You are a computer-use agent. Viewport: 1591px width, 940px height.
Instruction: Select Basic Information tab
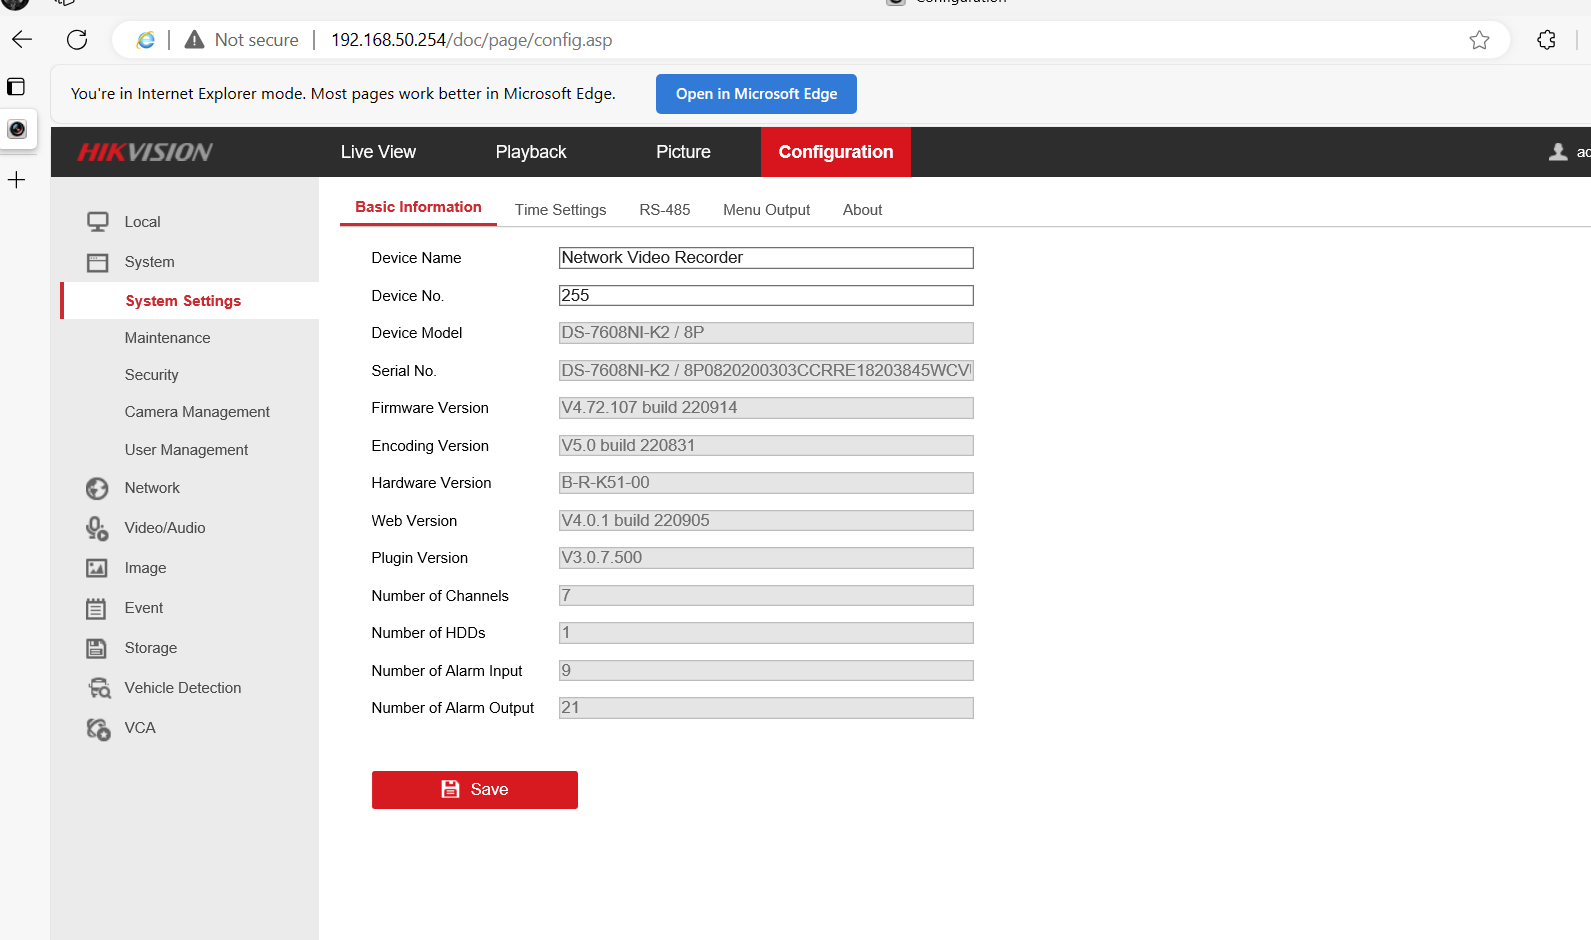[x=418, y=207]
